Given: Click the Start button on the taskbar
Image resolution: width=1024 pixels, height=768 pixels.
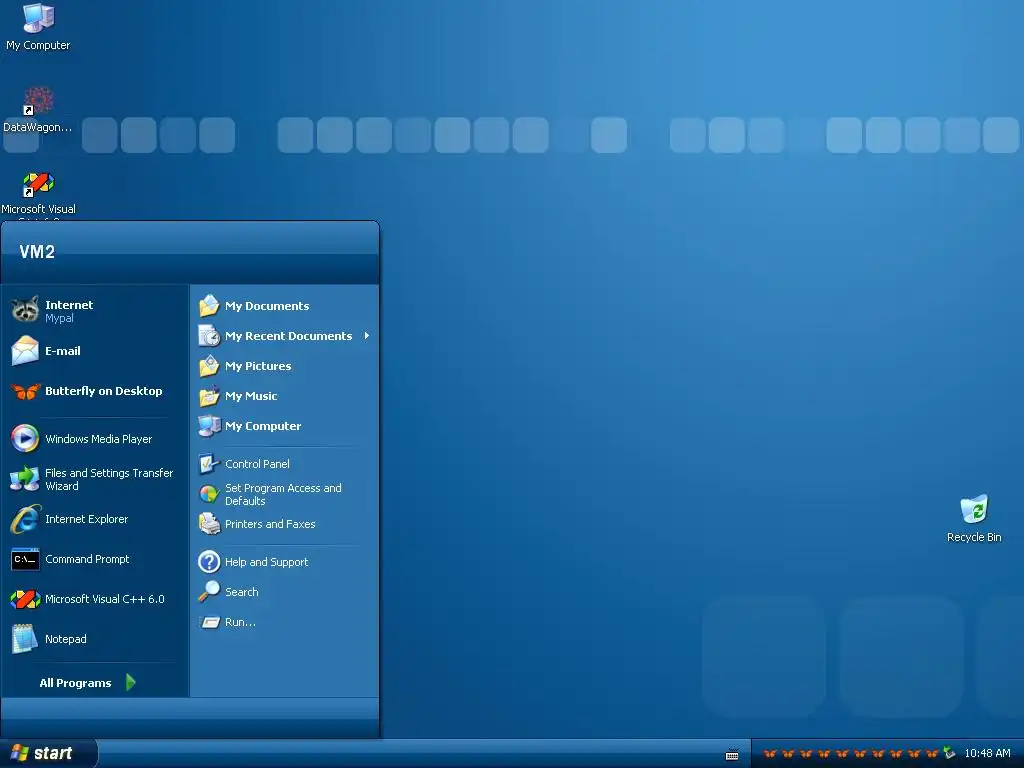Looking at the screenshot, I should coord(47,754).
